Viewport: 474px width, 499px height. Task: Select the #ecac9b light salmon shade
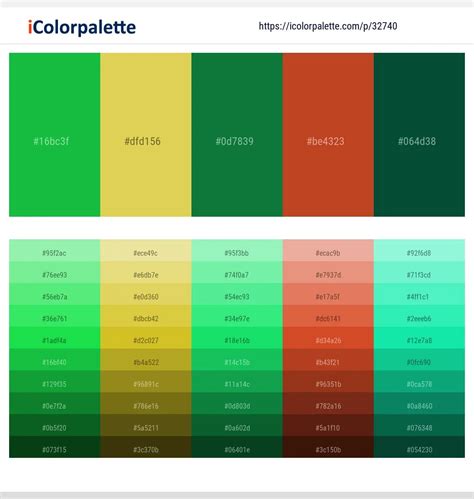pyautogui.click(x=328, y=251)
